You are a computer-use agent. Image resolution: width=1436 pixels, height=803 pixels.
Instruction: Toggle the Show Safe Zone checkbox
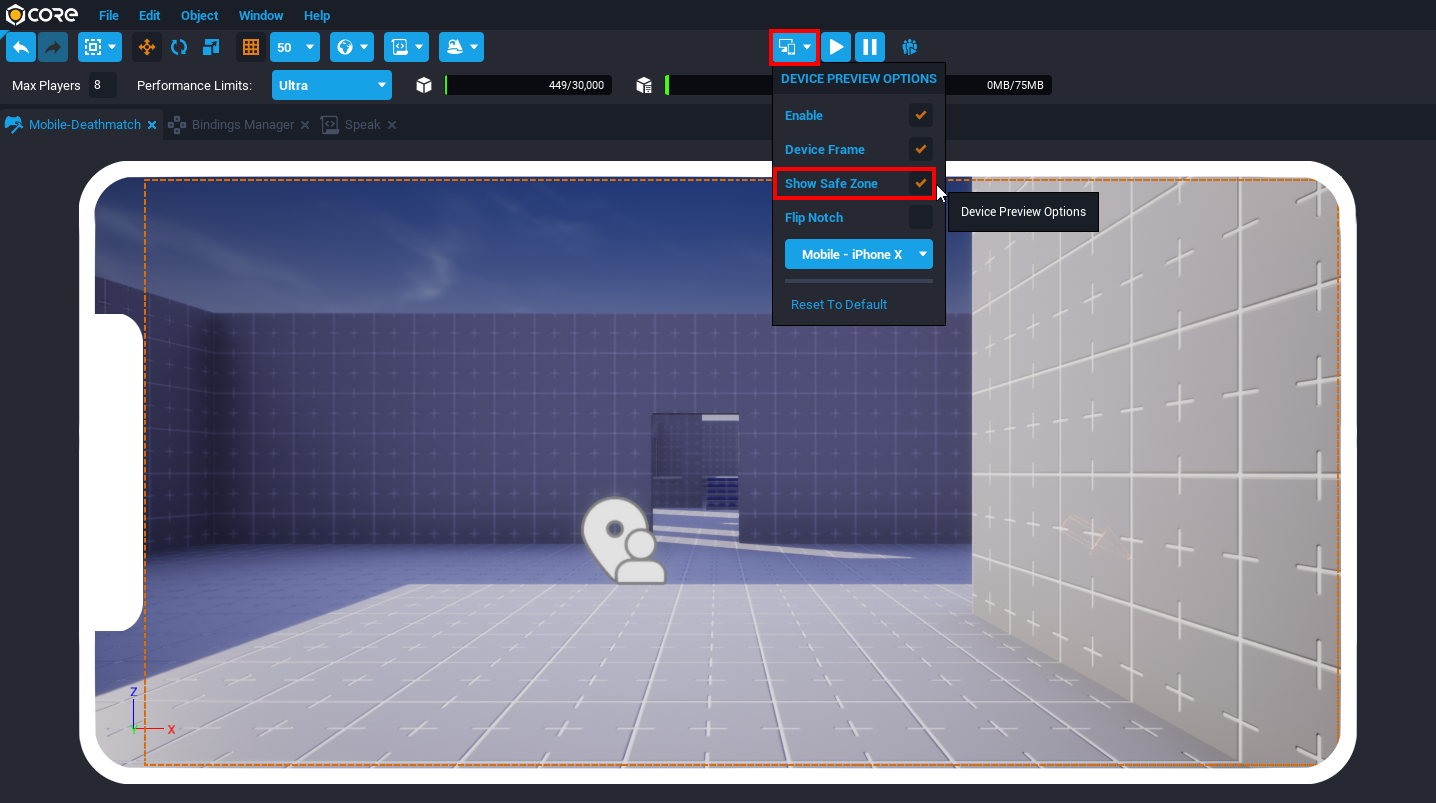point(920,183)
